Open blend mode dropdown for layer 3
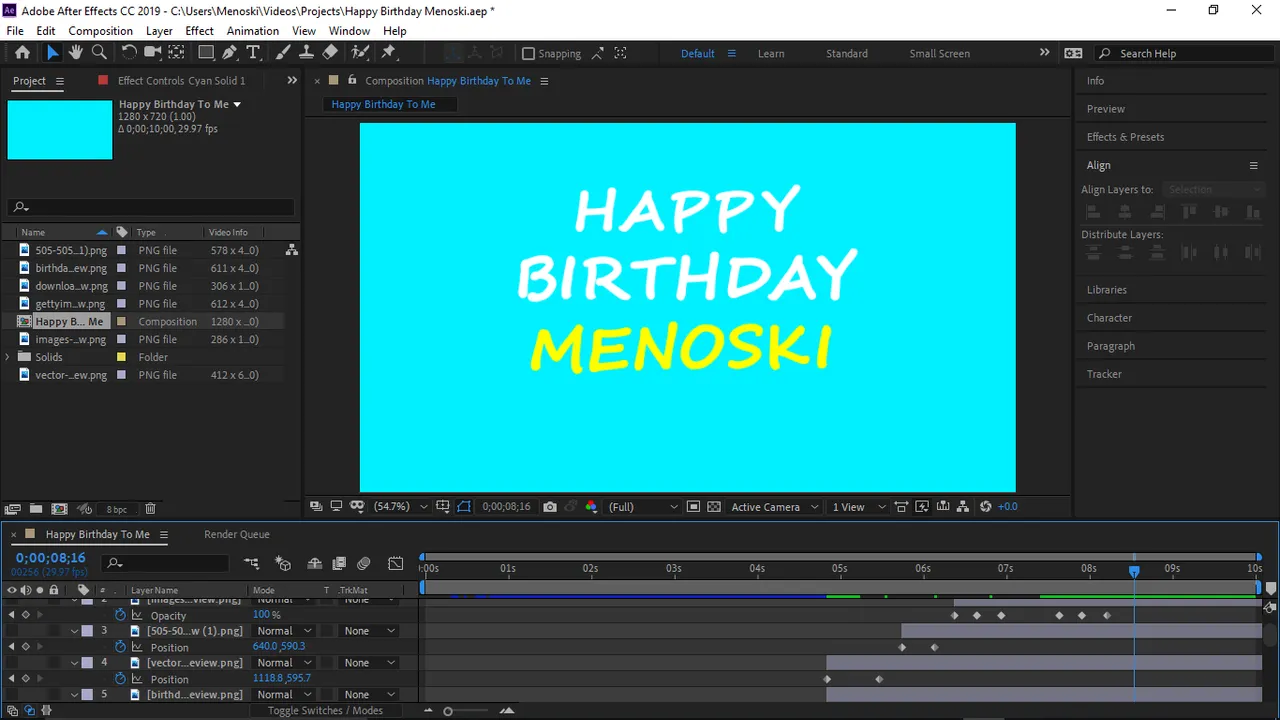 click(x=284, y=631)
